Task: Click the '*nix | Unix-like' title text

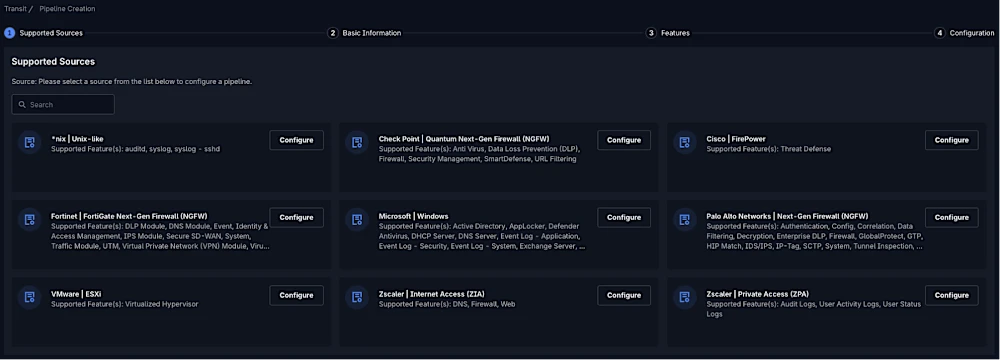Action: 77,139
